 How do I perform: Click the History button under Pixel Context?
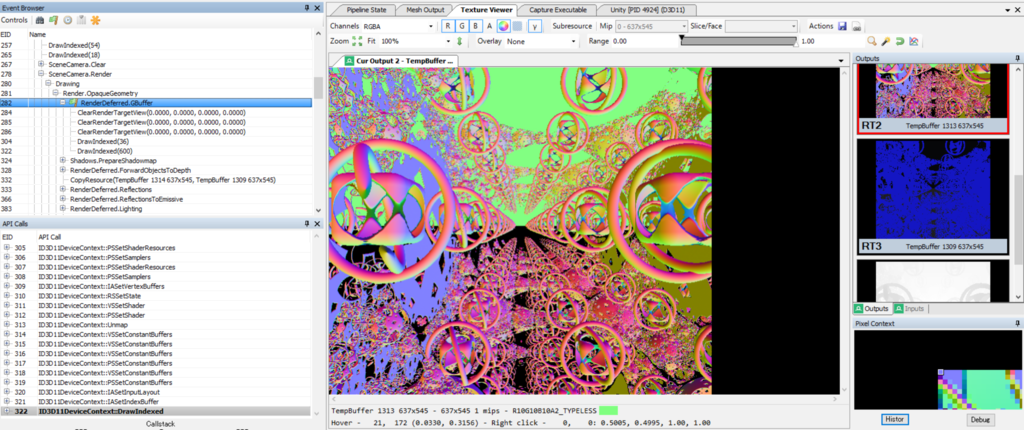point(895,420)
